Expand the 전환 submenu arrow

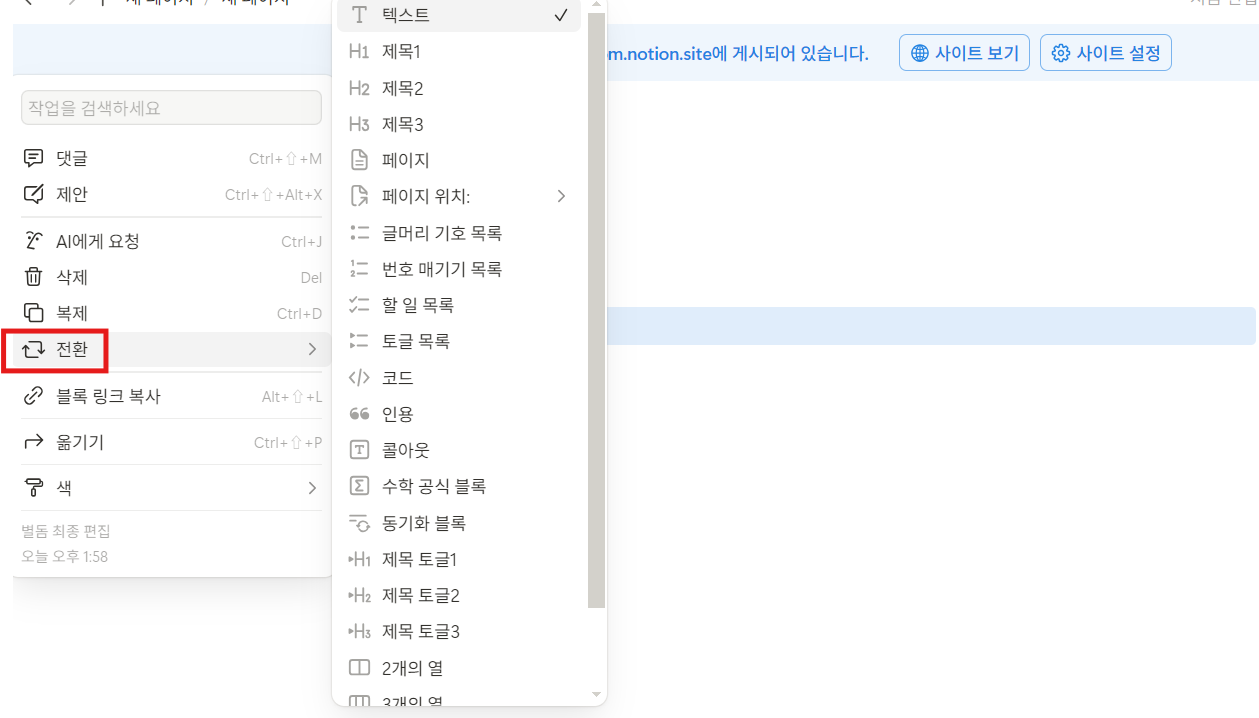[x=313, y=349]
